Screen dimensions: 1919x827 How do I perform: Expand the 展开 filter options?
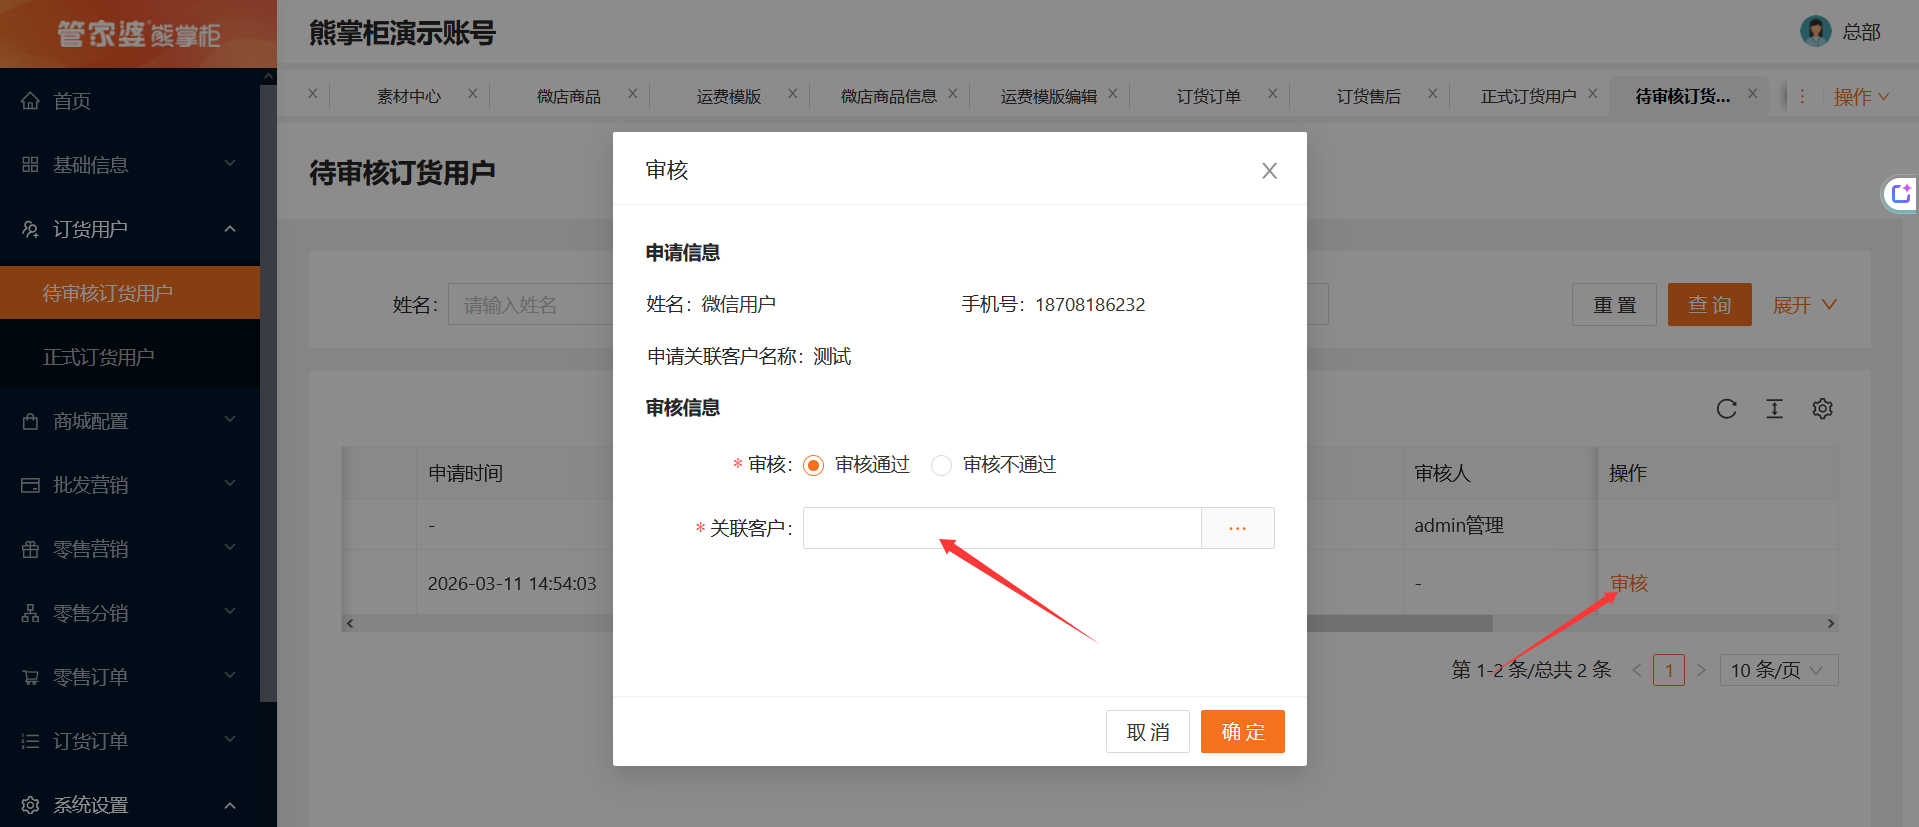pyautogui.click(x=1803, y=305)
